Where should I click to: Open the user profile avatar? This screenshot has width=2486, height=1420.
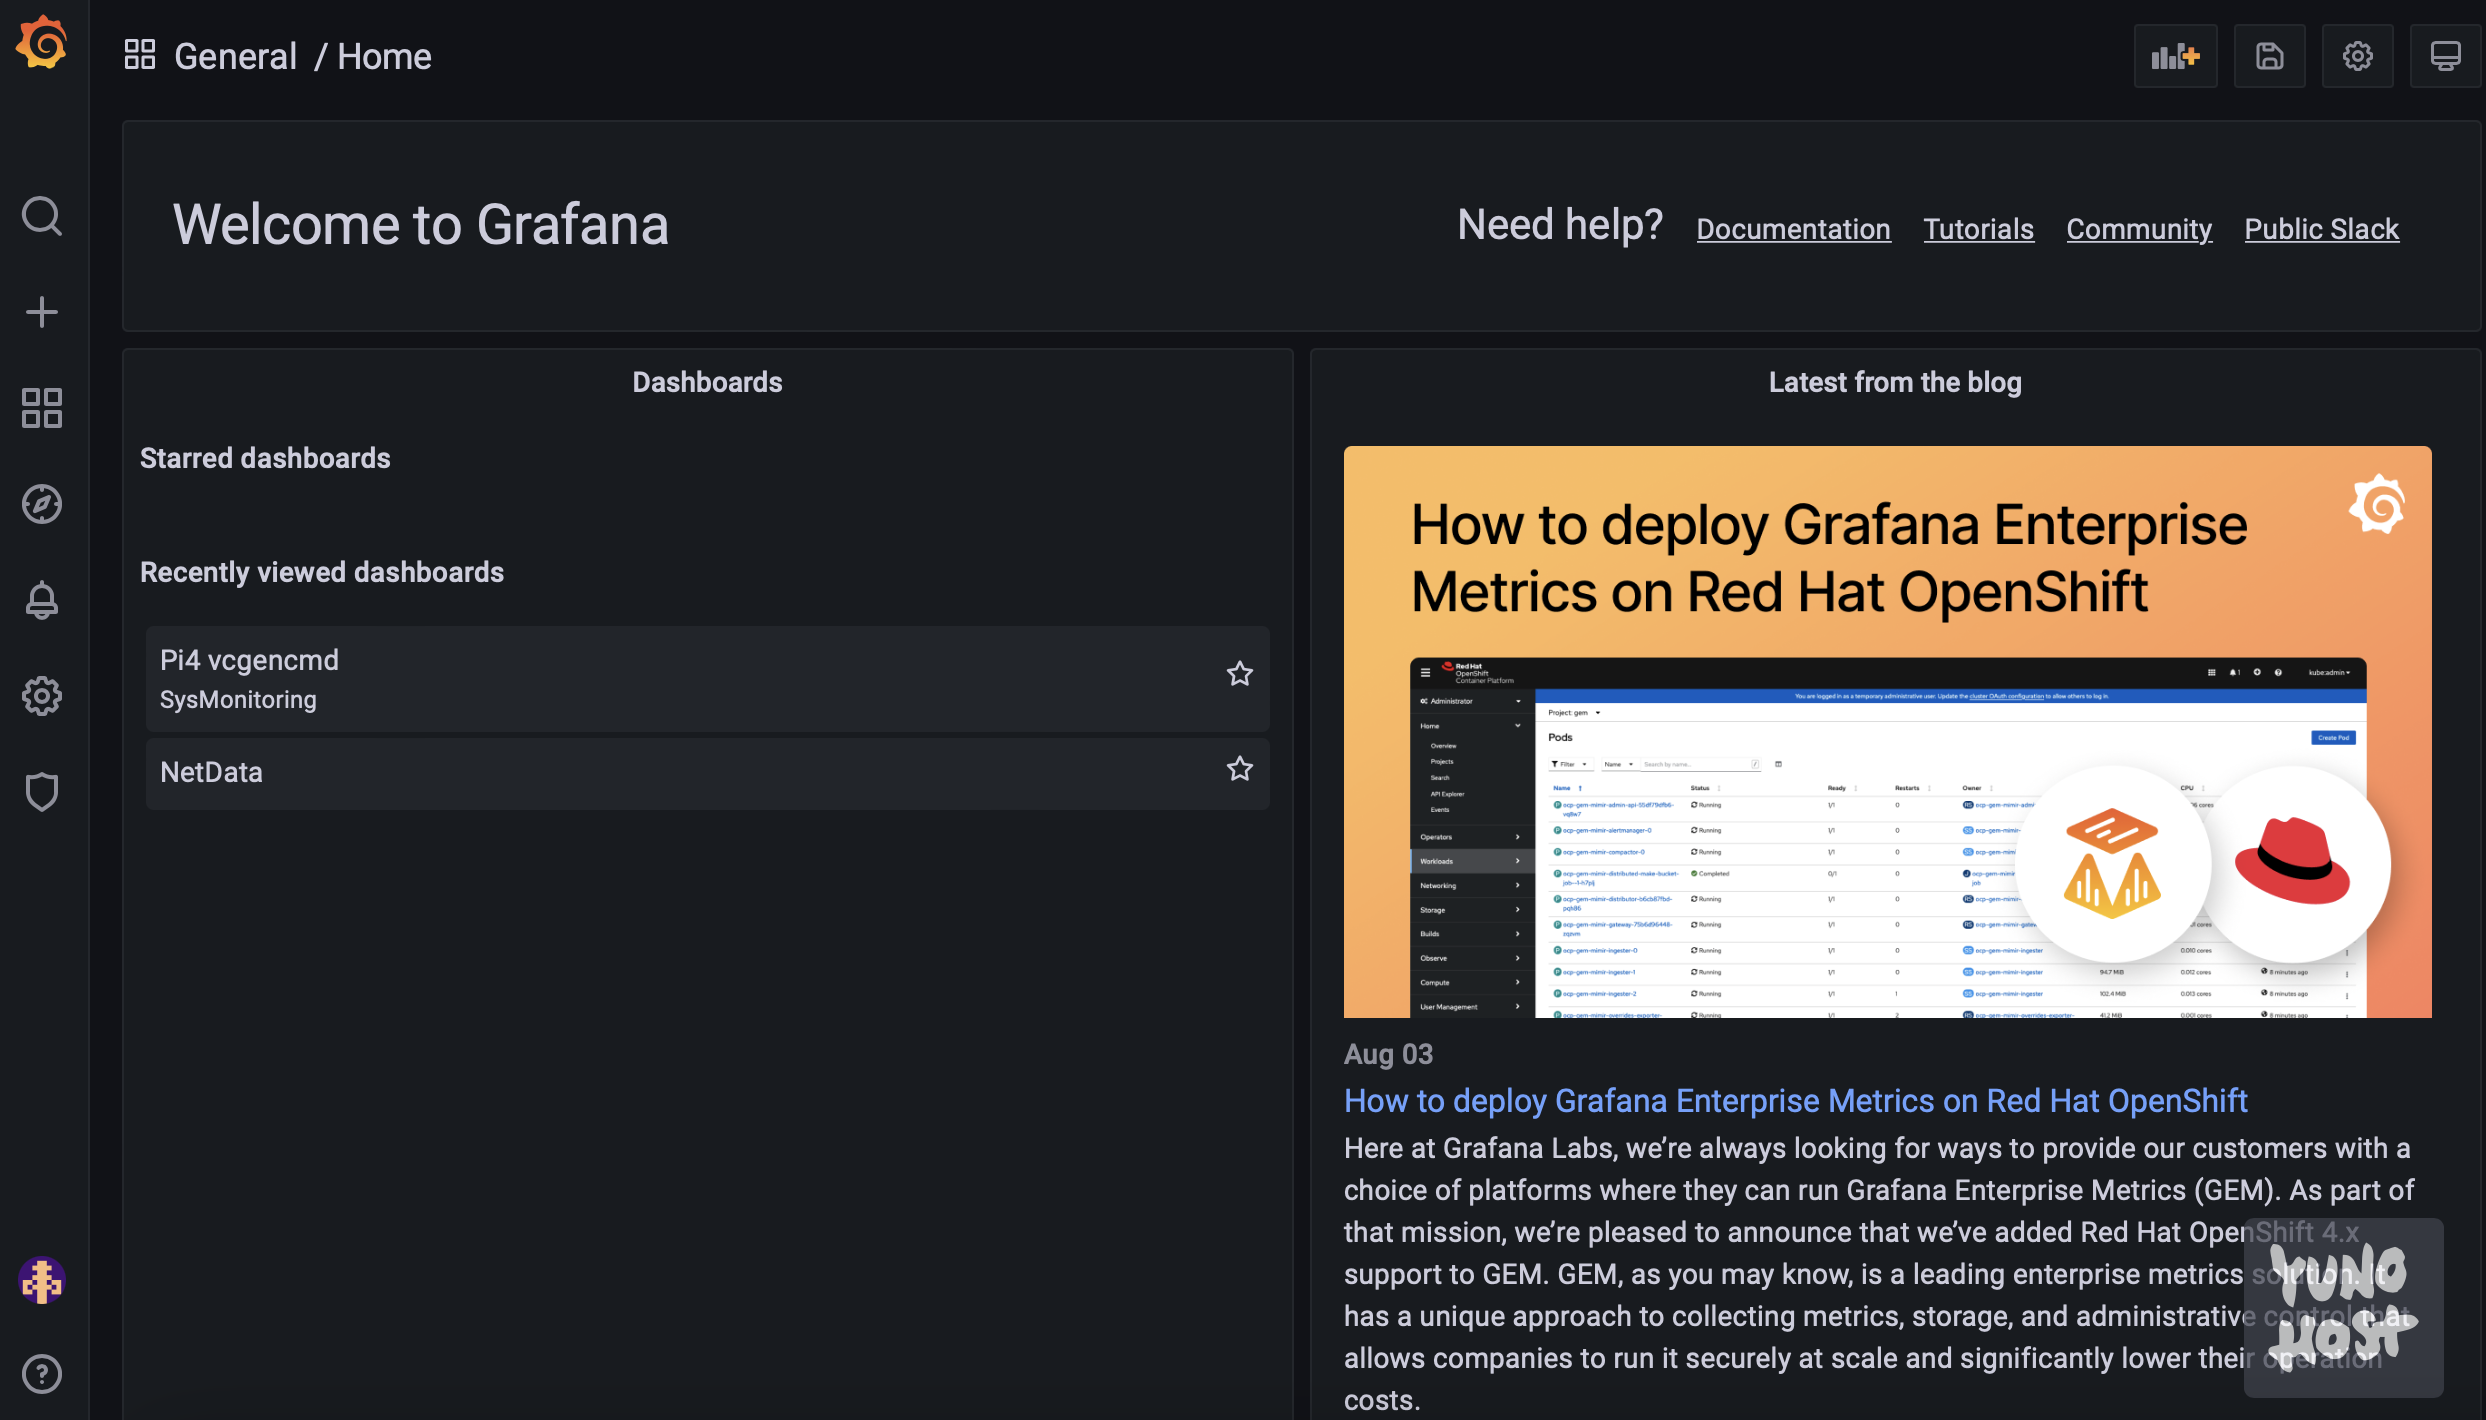pyautogui.click(x=42, y=1280)
